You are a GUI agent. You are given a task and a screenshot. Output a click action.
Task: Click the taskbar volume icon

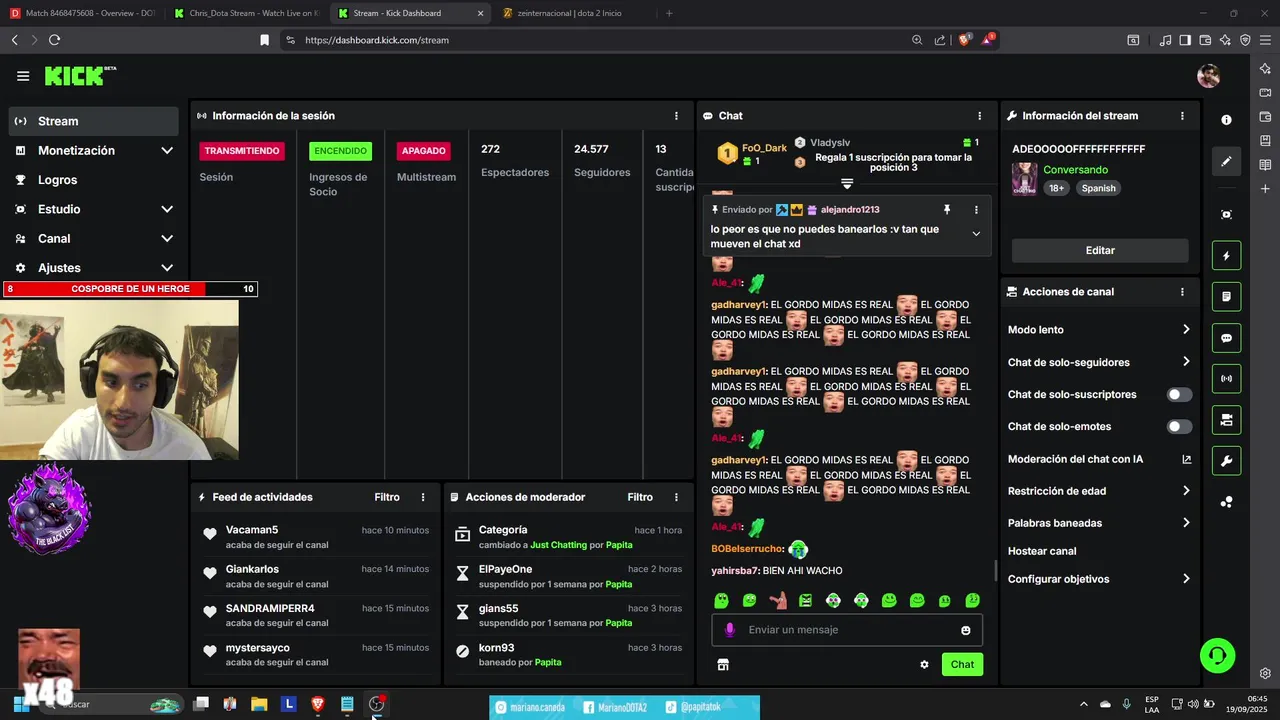point(1193,704)
